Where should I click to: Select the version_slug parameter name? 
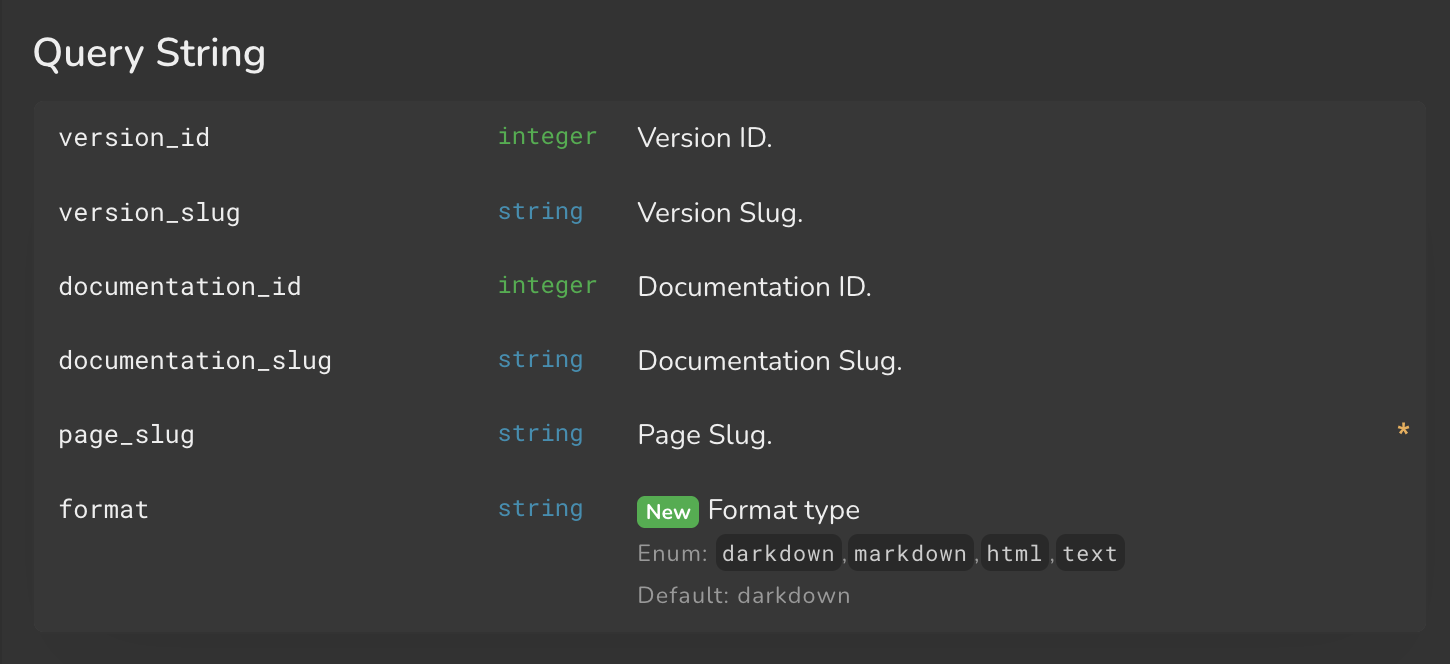149,212
